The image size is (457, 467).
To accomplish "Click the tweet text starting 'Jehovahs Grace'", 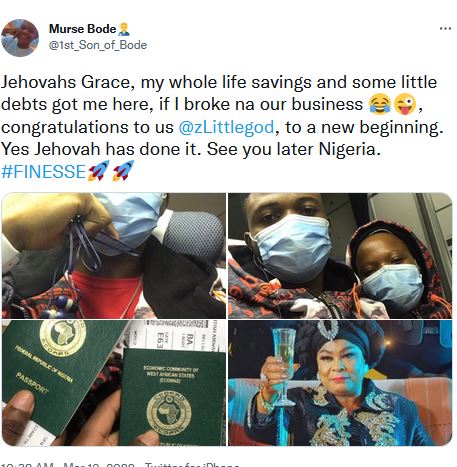I will tap(222, 127).
